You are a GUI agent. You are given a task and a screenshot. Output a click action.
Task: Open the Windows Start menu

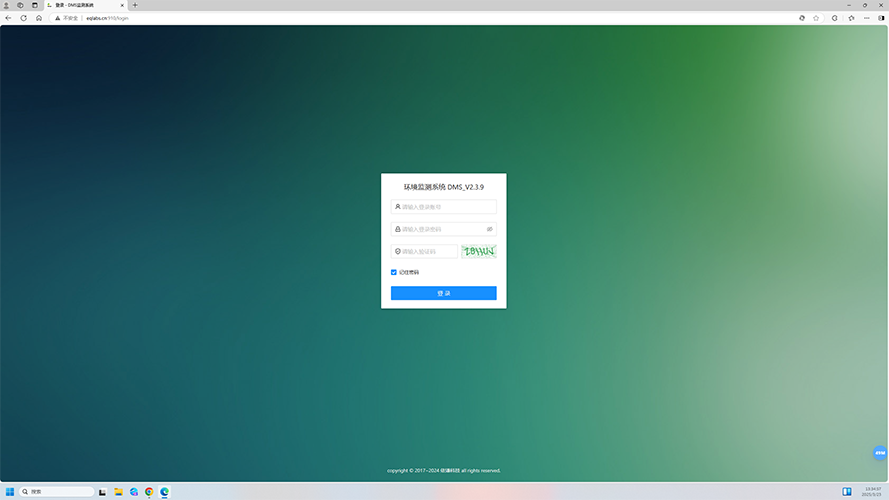tap(10, 492)
